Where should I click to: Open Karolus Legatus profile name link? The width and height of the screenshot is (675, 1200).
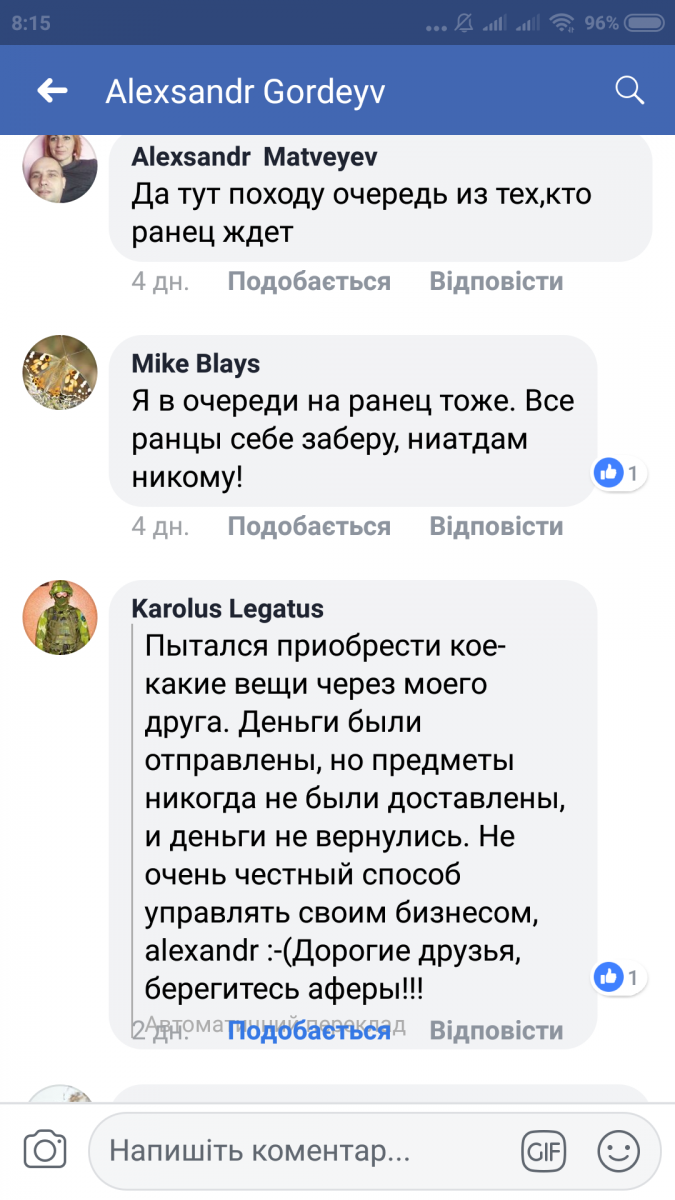pos(228,608)
